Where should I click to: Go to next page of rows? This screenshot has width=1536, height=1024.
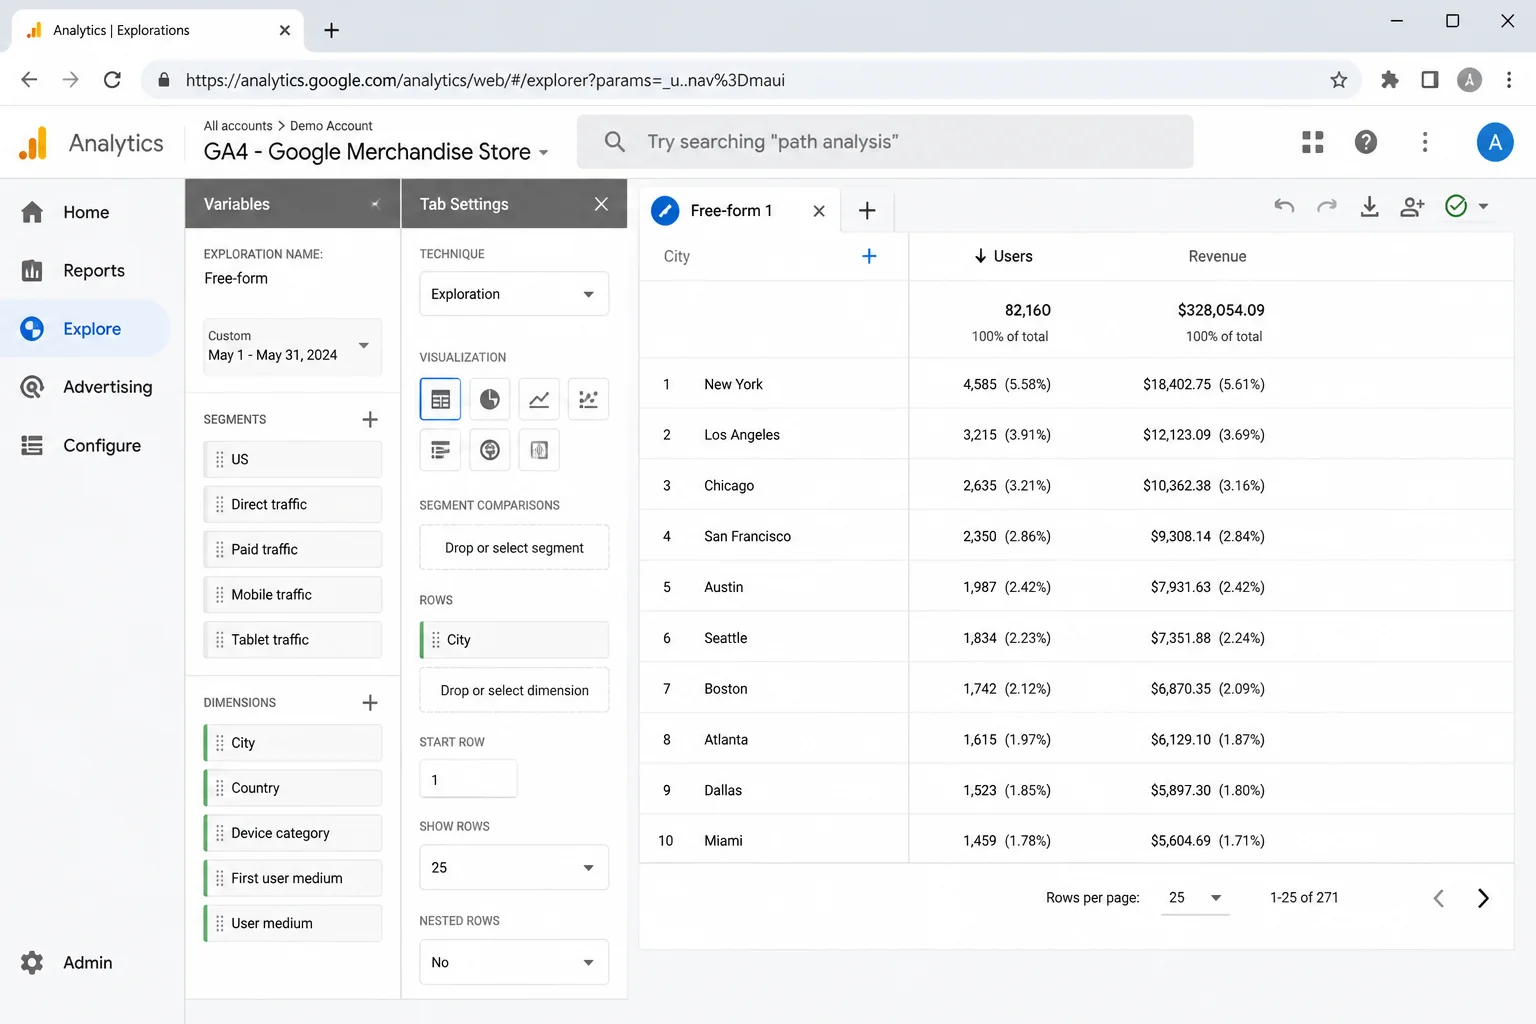[1483, 898]
